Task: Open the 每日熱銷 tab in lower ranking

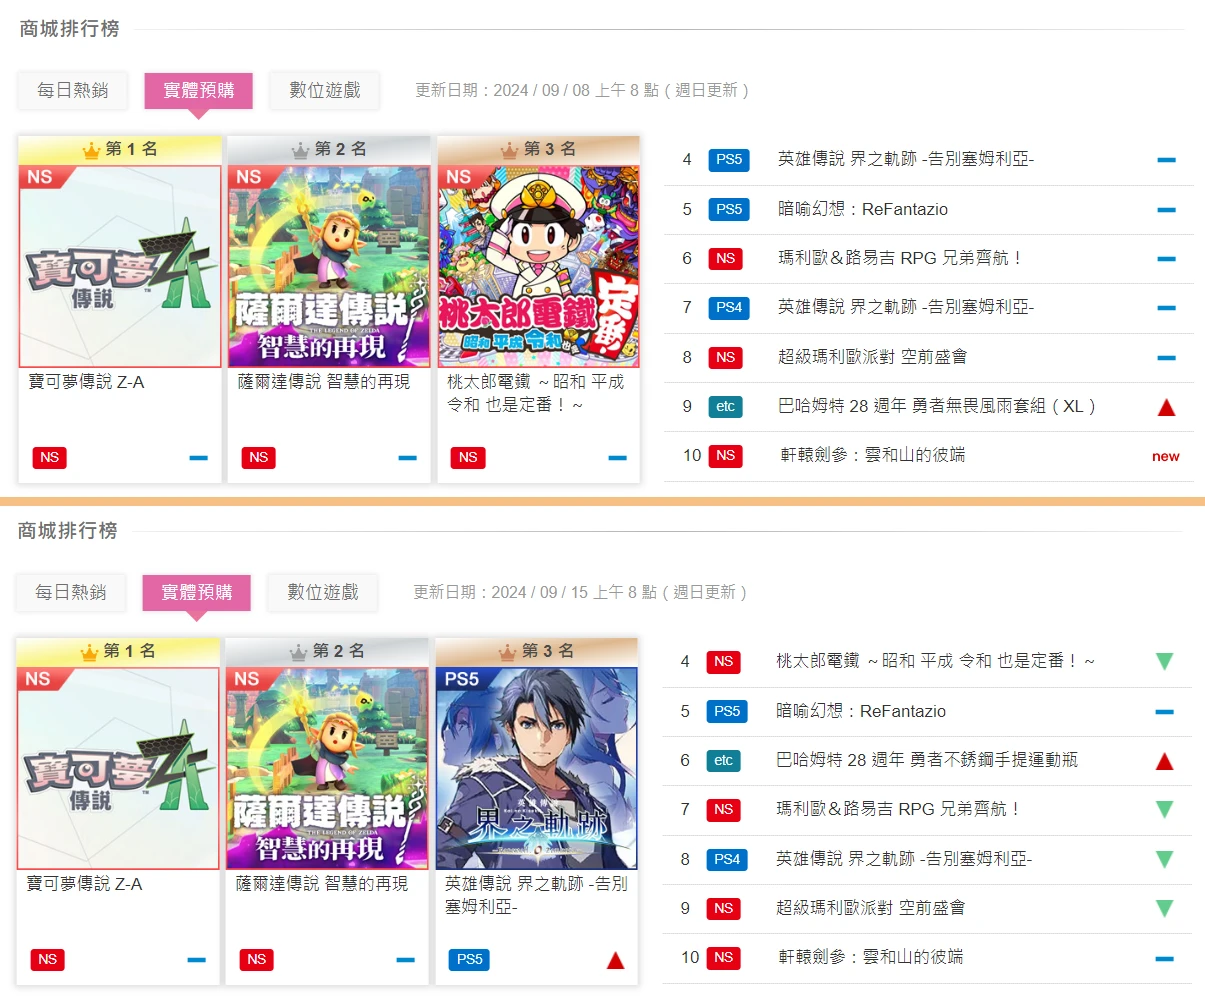Action: pos(71,592)
